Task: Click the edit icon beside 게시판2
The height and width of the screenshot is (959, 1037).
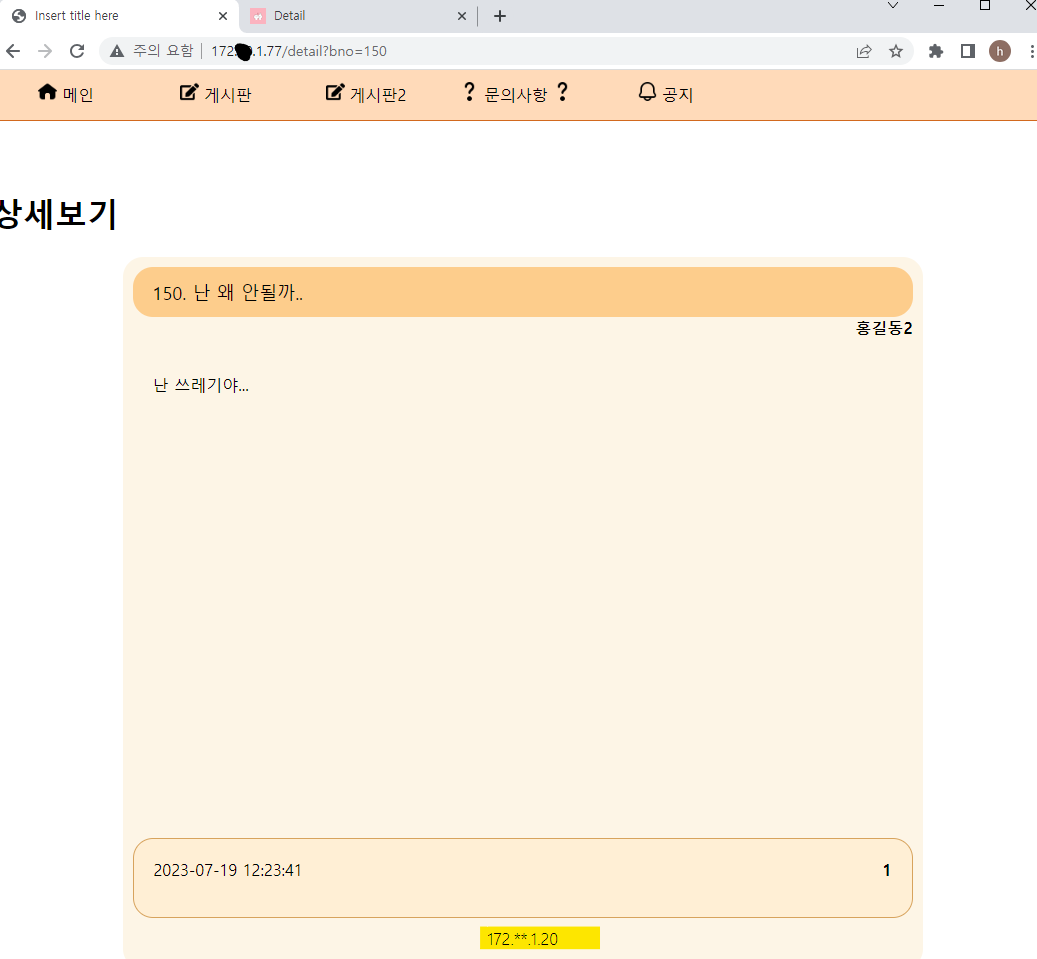Action: coord(335,92)
